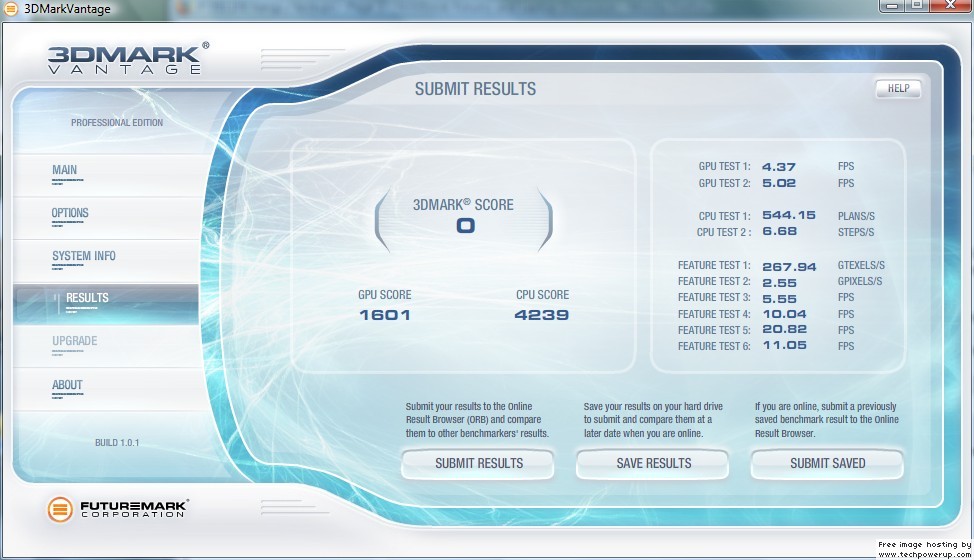Click the GTEXELS/S unit label
Viewport: 974px width, 560px height.
pyautogui.click(x=861, y=265)
